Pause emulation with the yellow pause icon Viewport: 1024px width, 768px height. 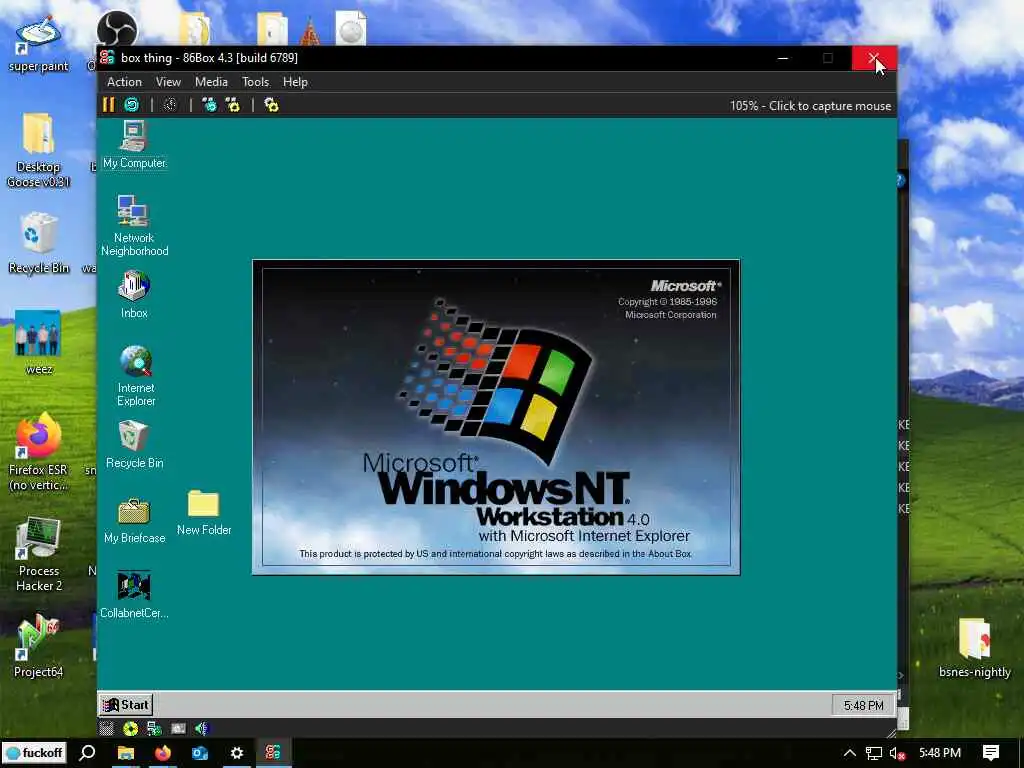108,105
